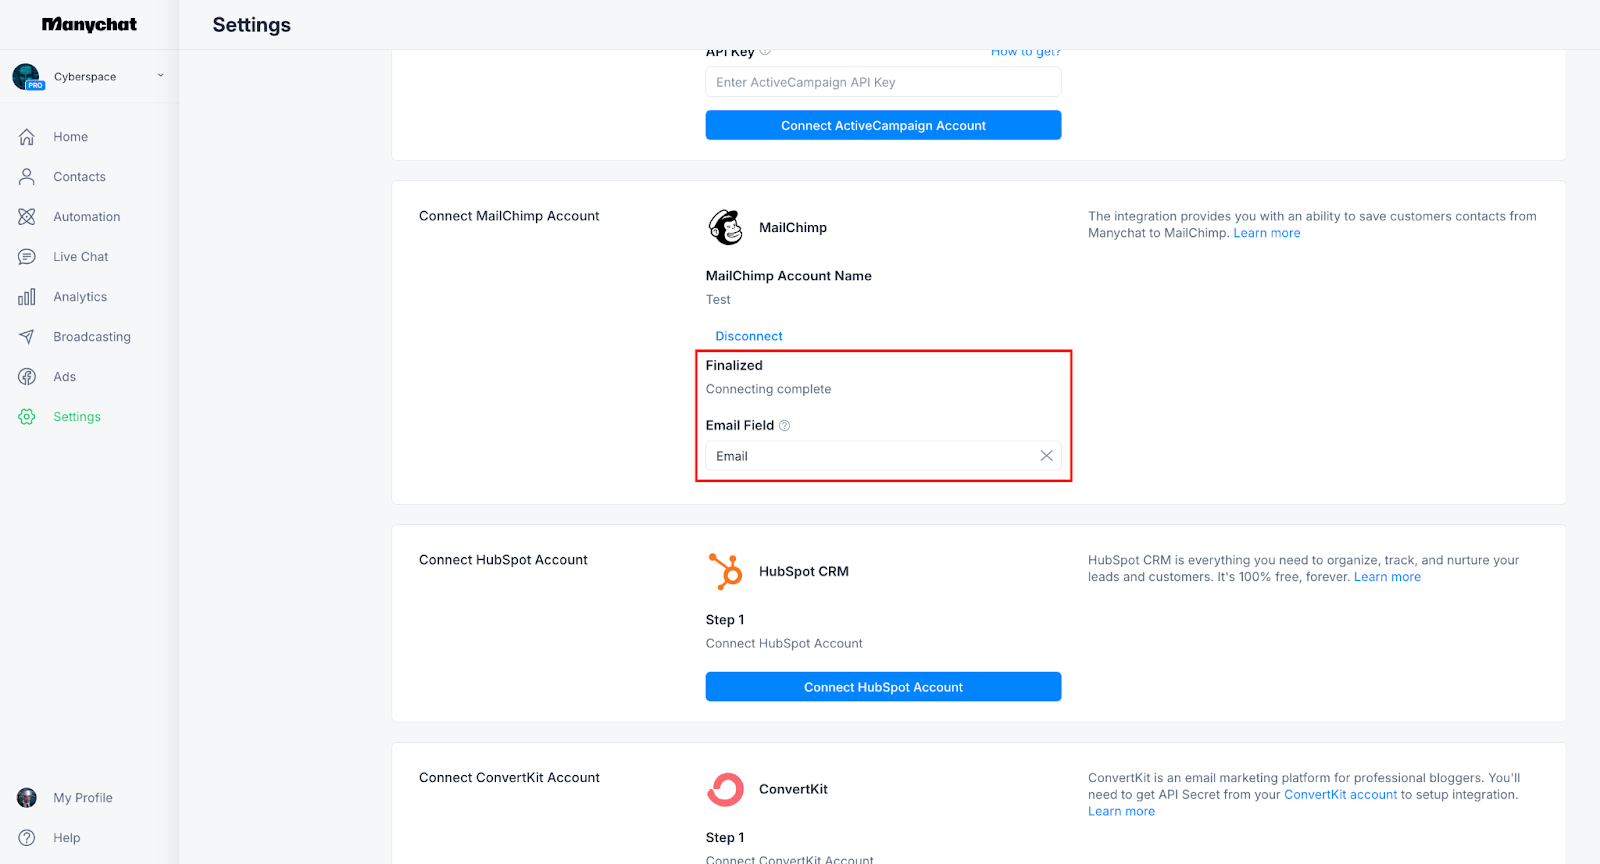Focus the ActiveCampaign API Key field

pyautogui.click(x=883, y=82)
